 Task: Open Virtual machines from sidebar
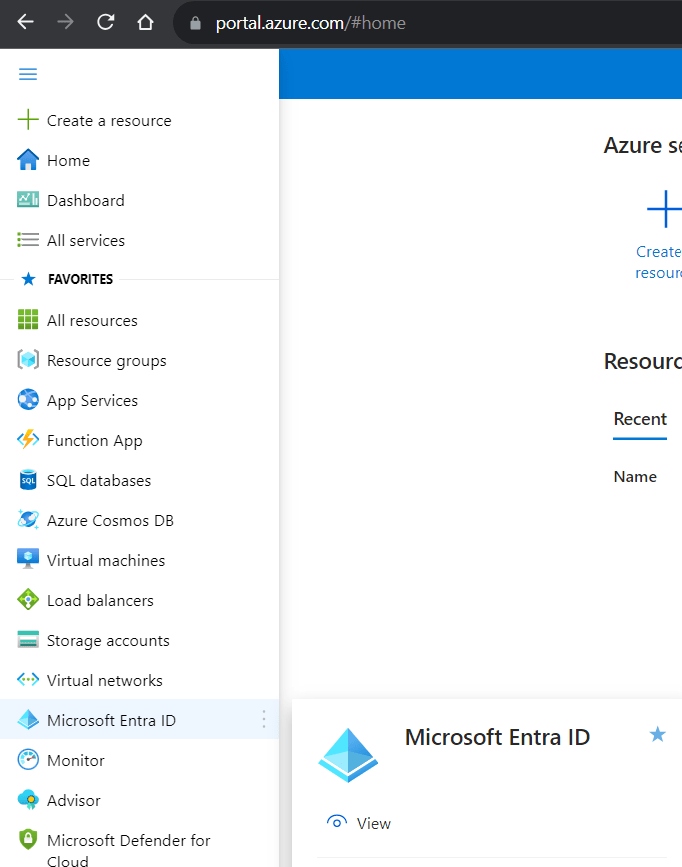pyautogui.click(x=105, y=560)
